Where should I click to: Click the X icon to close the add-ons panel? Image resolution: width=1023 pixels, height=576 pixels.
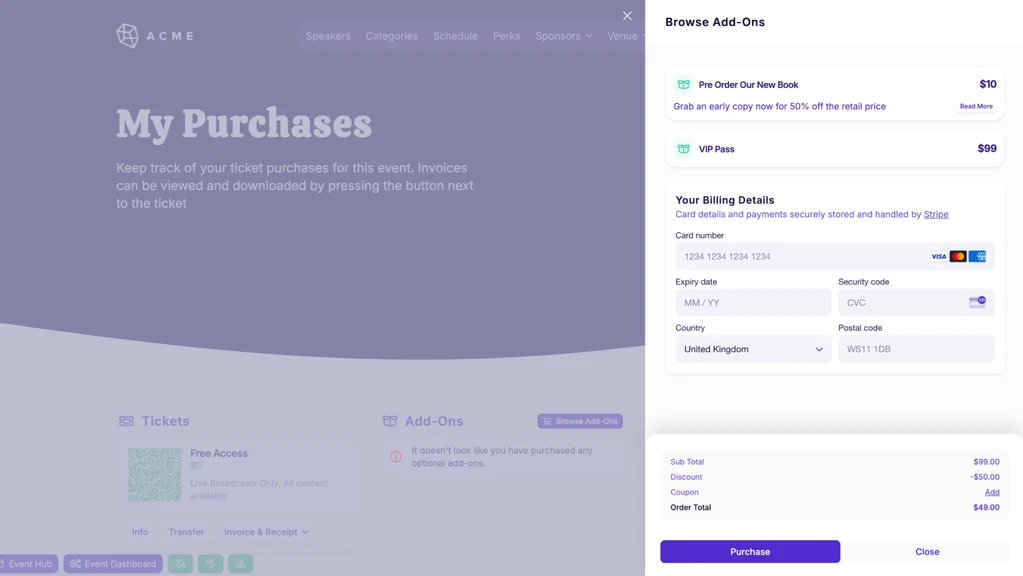[627, 16]
